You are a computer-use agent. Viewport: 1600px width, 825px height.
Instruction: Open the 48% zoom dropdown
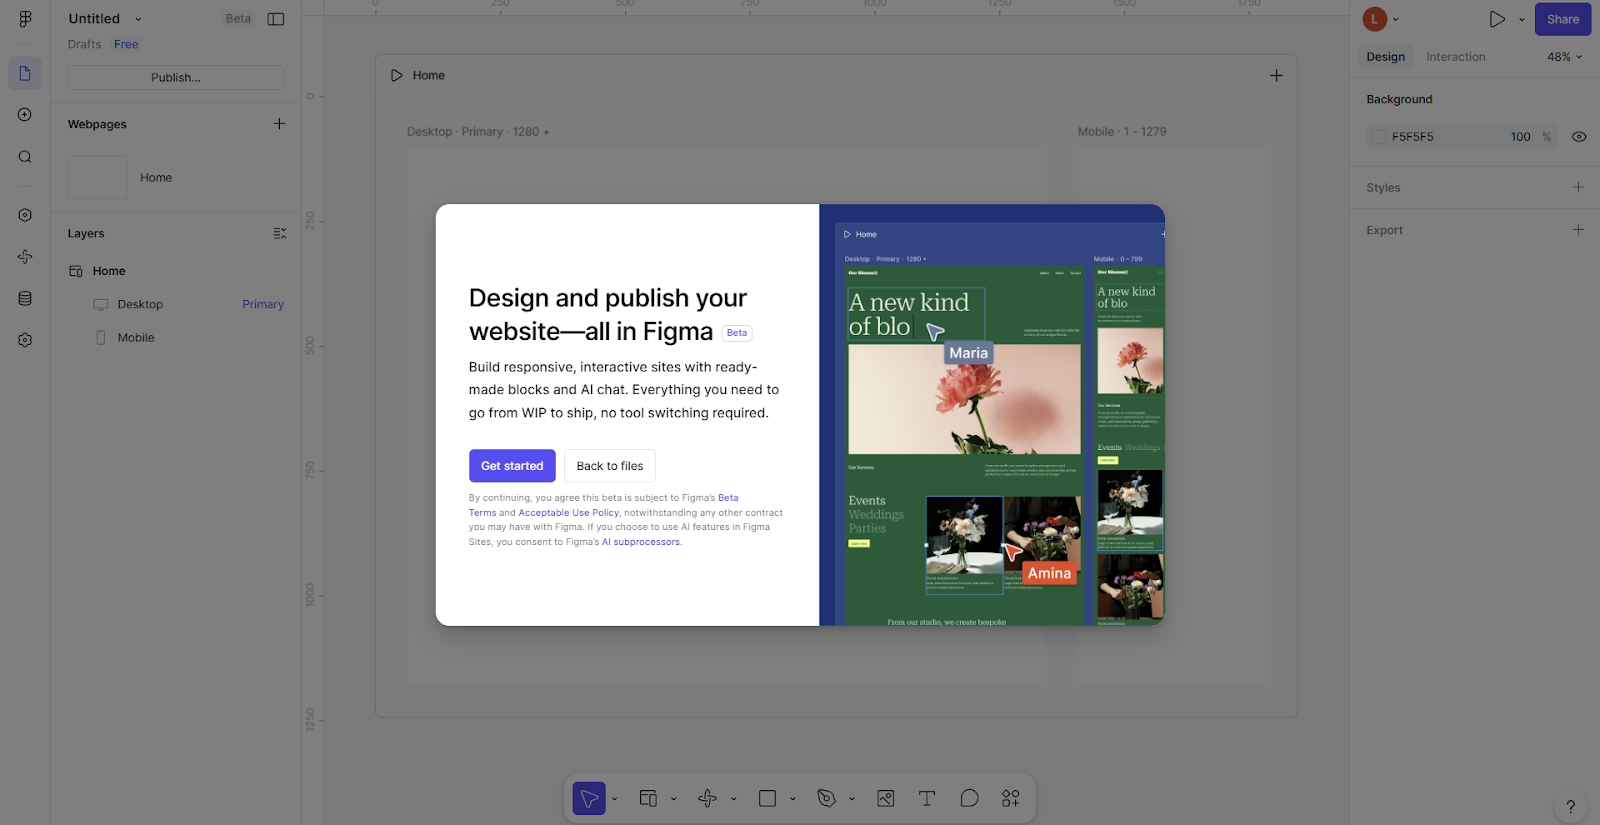tap(1564, 57)
